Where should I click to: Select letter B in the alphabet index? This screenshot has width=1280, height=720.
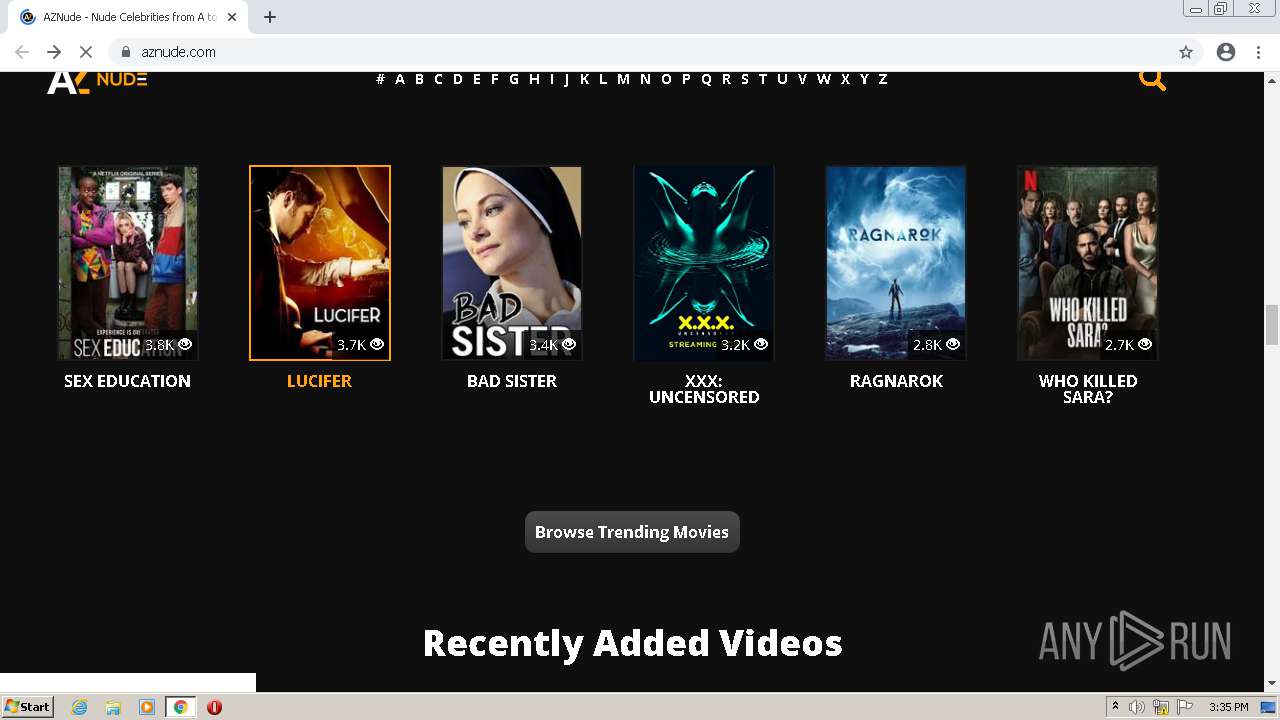pos(419,79)
